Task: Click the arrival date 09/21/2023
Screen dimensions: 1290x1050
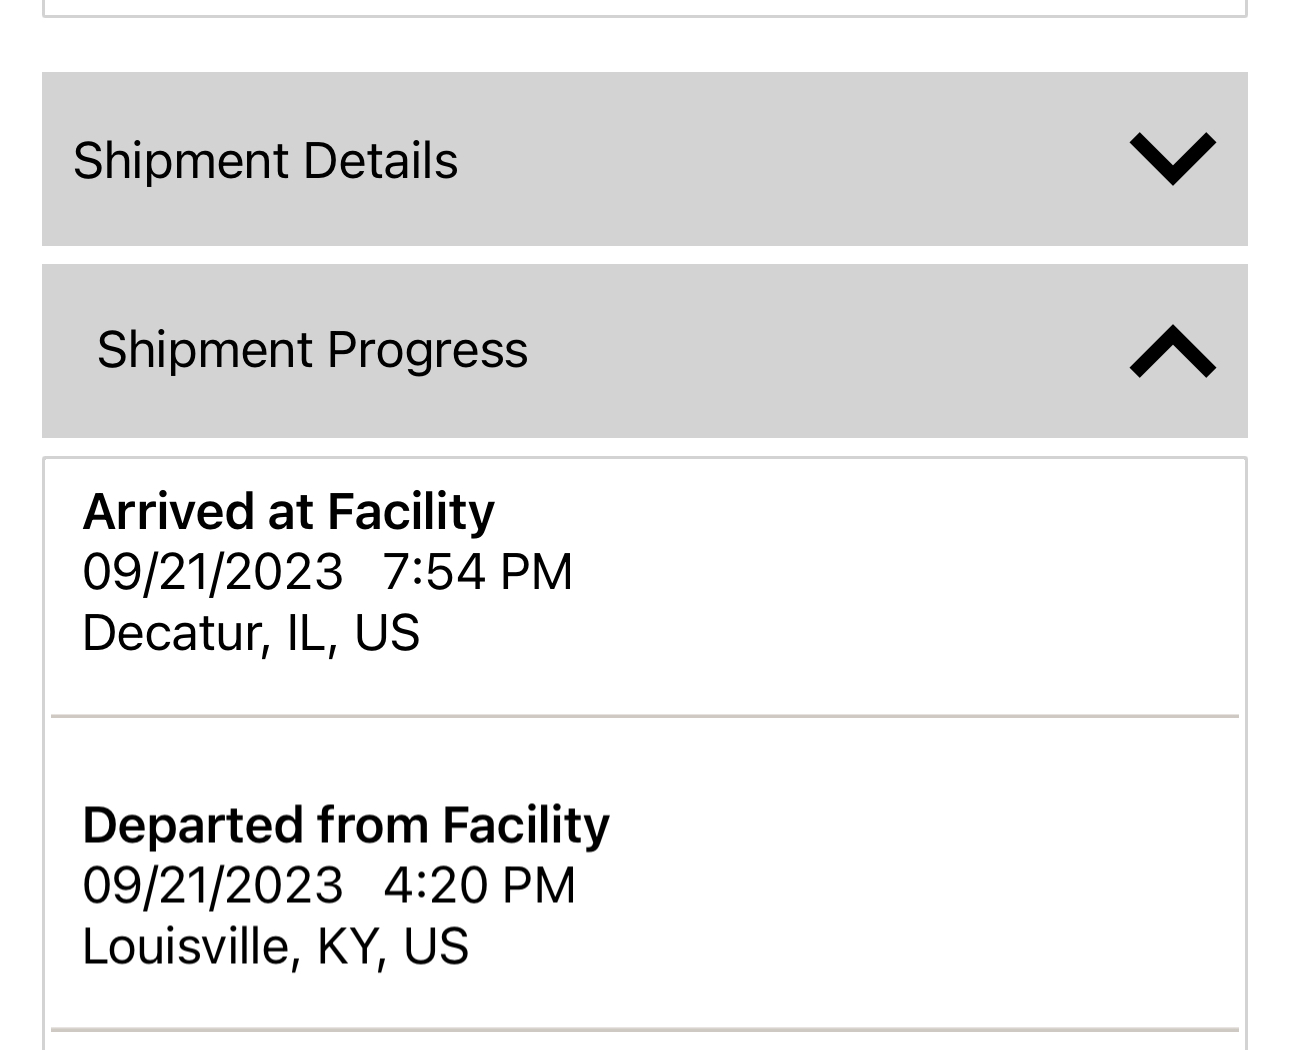Action: click(x=212, y=572)
